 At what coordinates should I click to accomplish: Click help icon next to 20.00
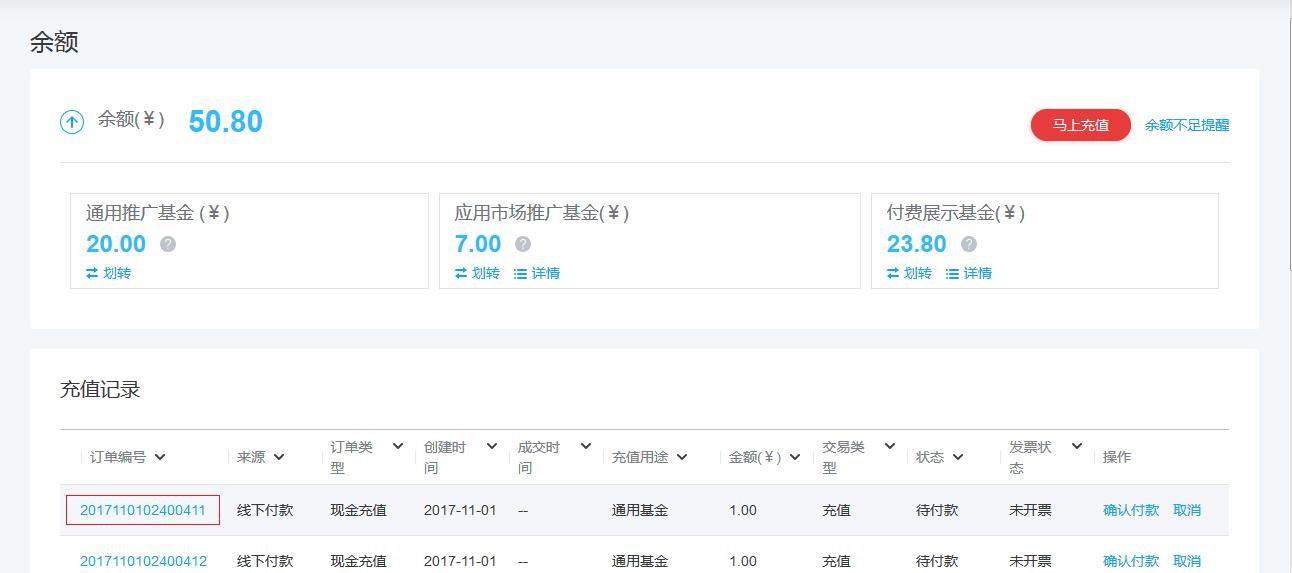pos(168,244)
